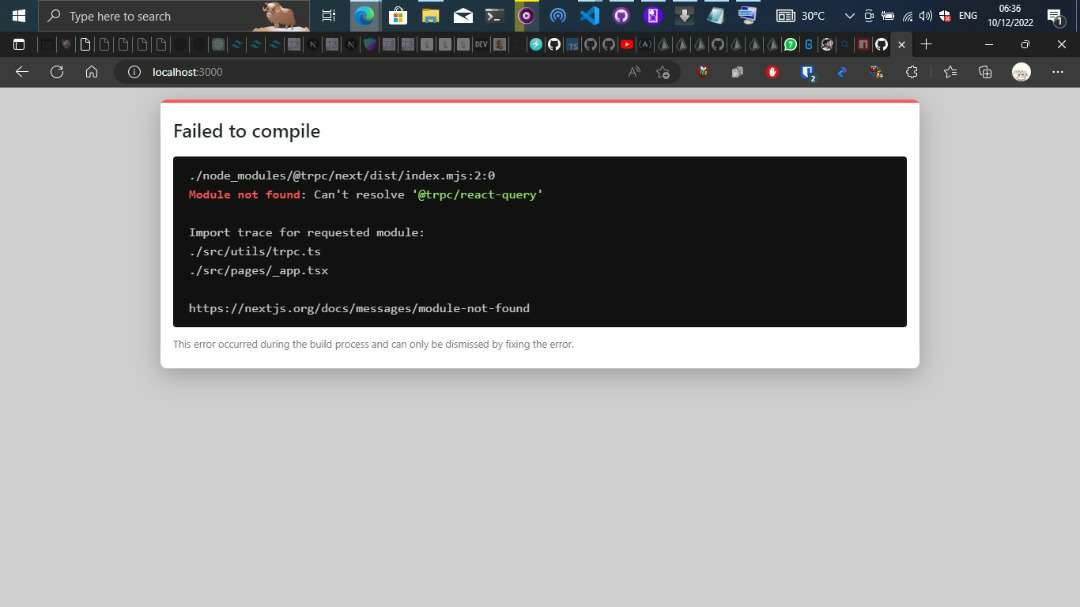Select the ./node_modules/@trpc/next/dist/index.mjs:2:0 line
1080x607 pixels.
click(342, 176)
